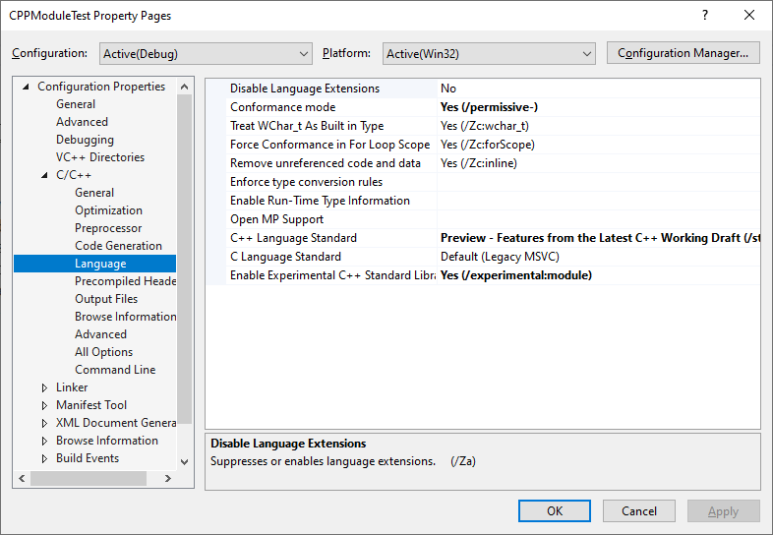Expand the tree's Browse Information node arrow

(45, 441)
